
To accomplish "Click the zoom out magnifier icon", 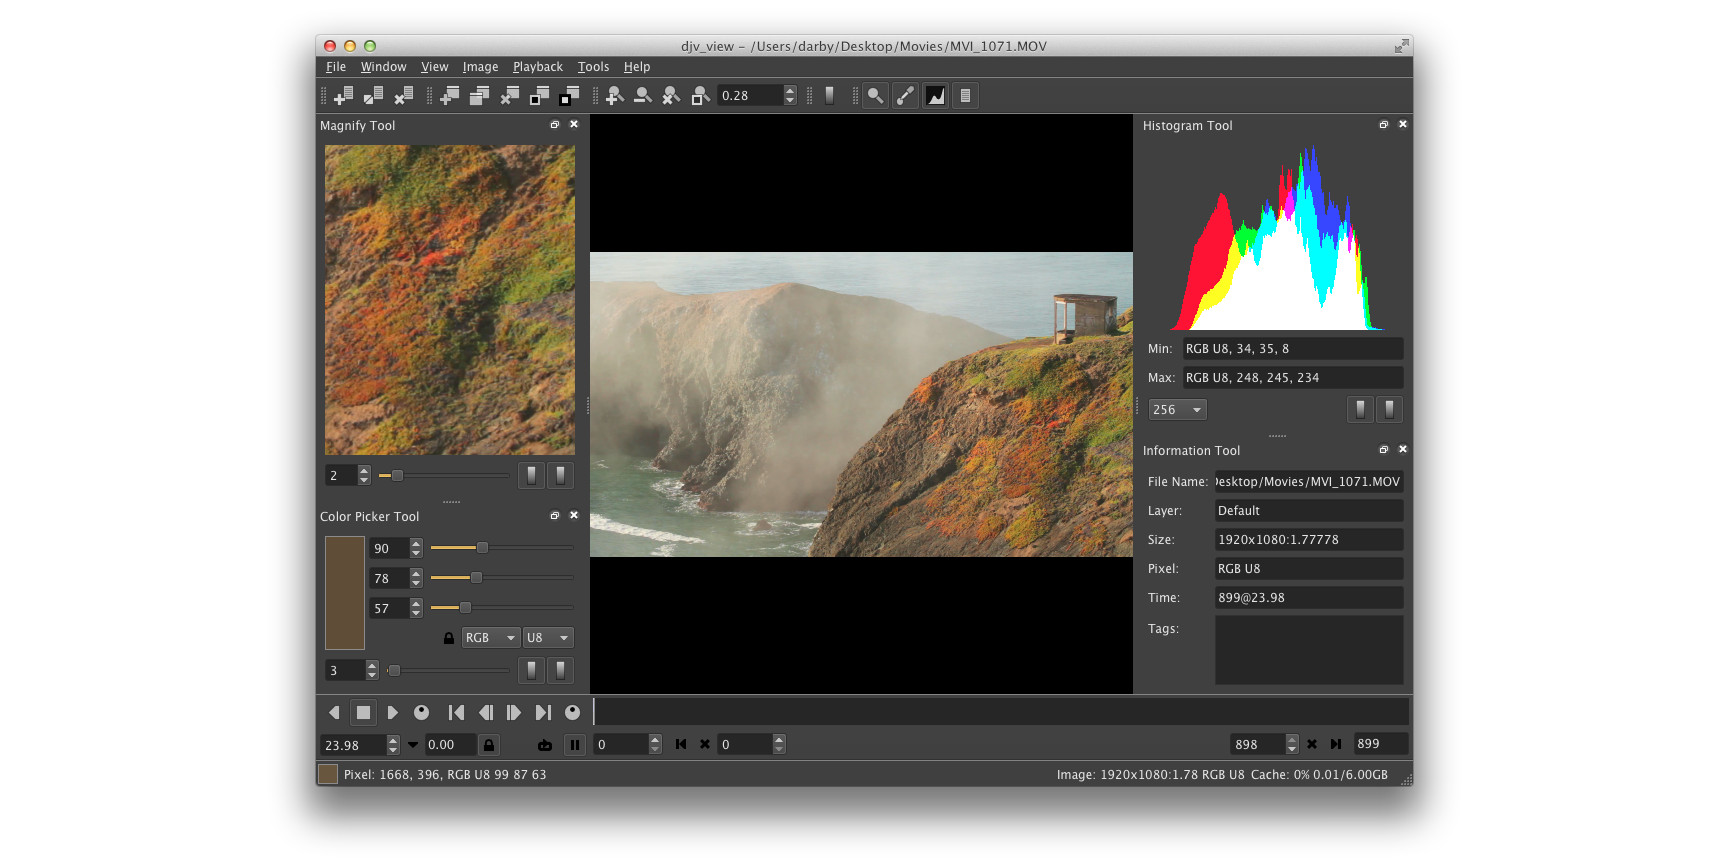I will tap(643, 96).
